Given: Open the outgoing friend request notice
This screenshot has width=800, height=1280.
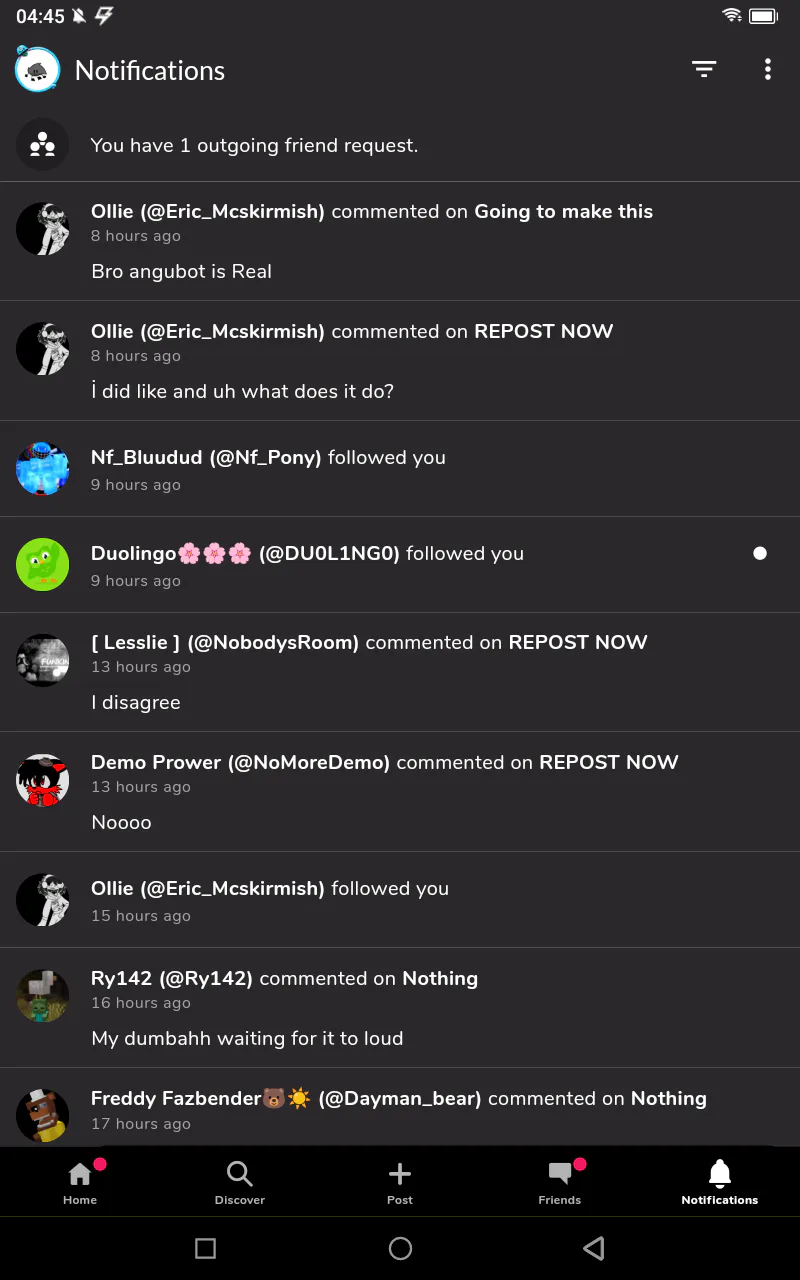Looking at the screenshot, I should (400, 145).
